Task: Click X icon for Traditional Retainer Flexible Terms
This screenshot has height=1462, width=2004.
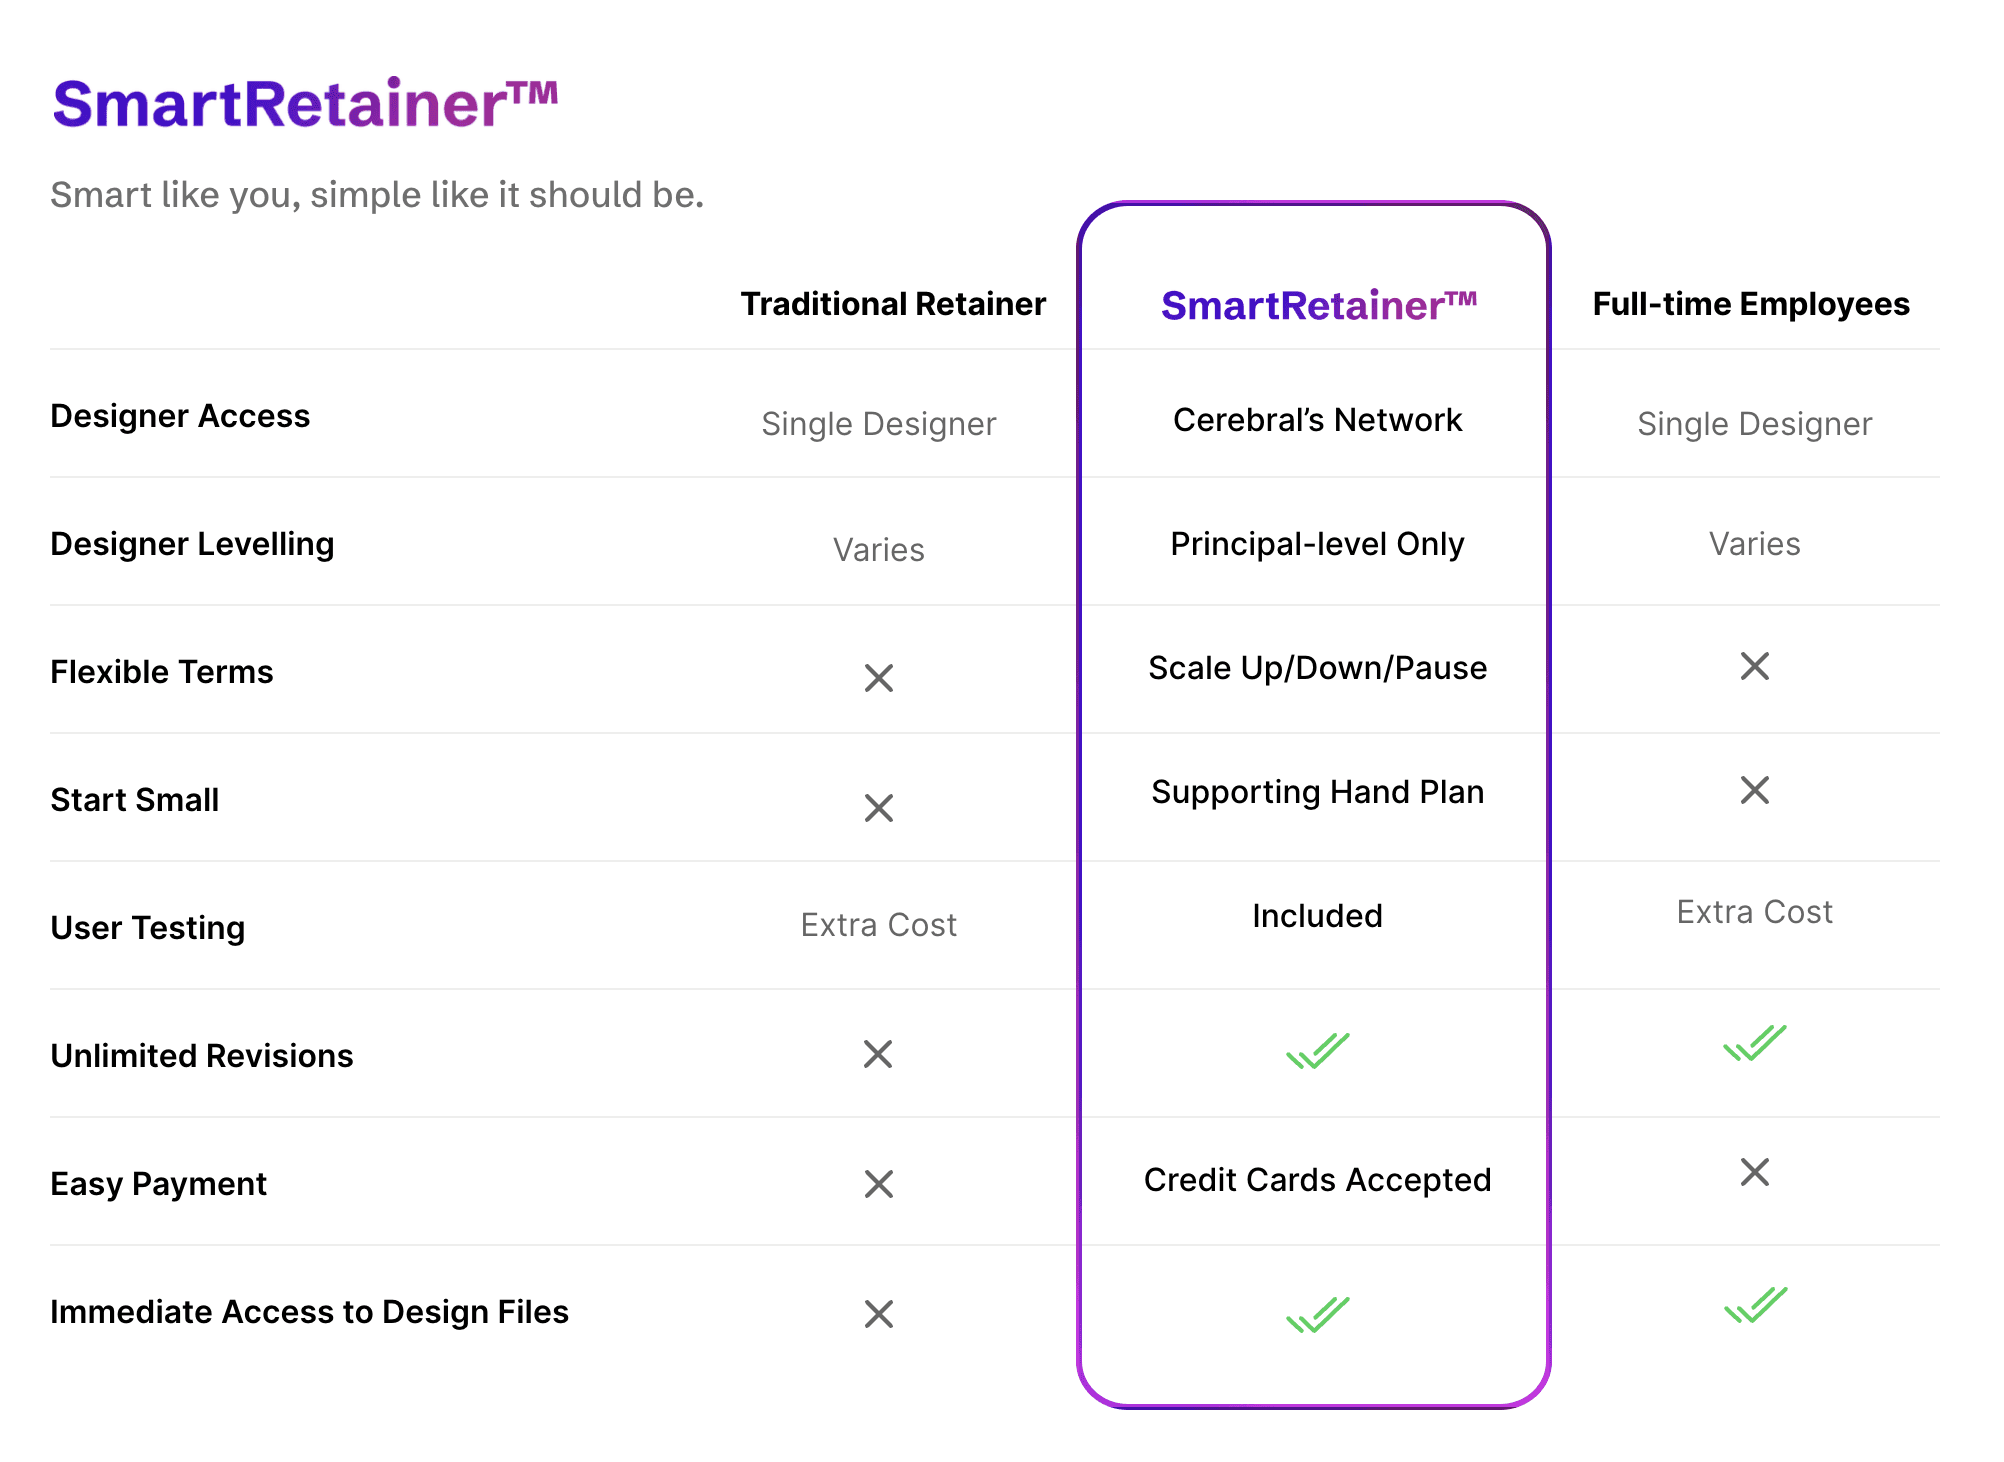Action: (x=878, y=678)
